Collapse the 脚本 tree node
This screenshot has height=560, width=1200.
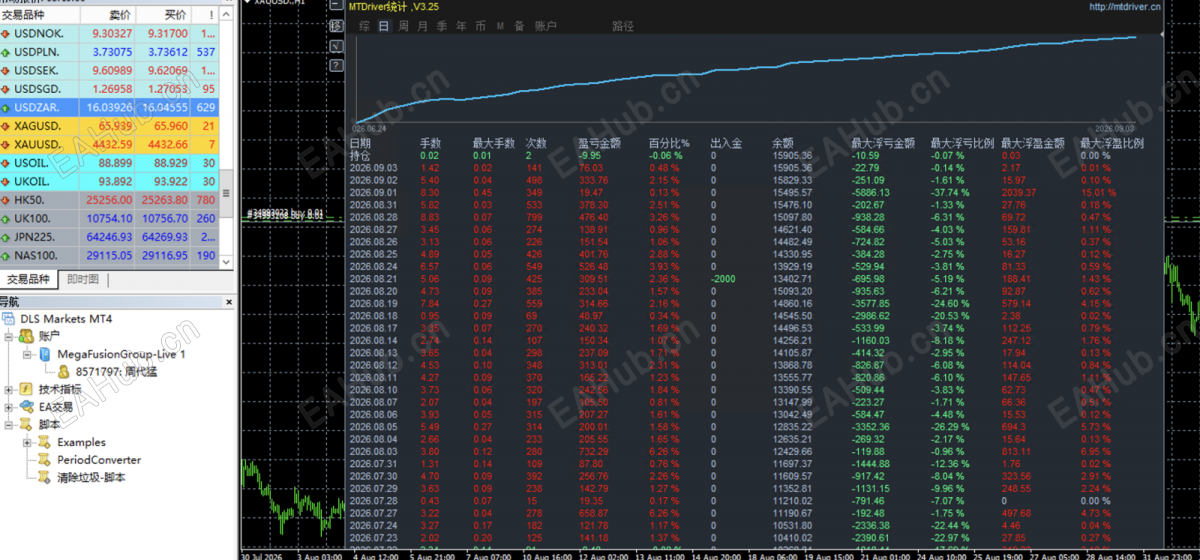(x=8, y=425)
